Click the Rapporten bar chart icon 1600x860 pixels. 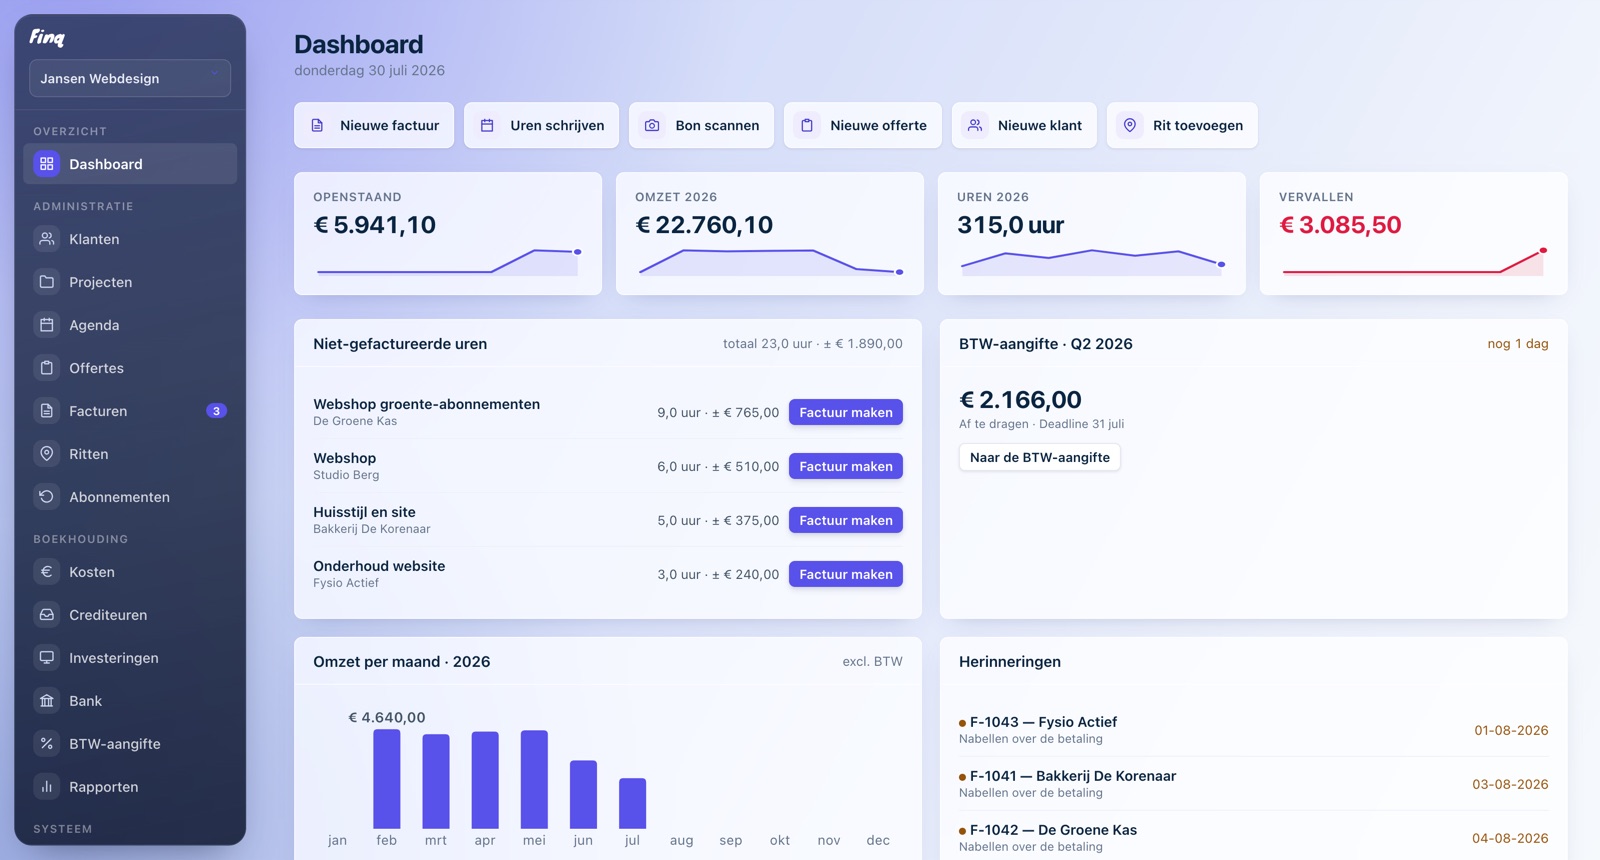pyautogui.click(x=47, y=787)
